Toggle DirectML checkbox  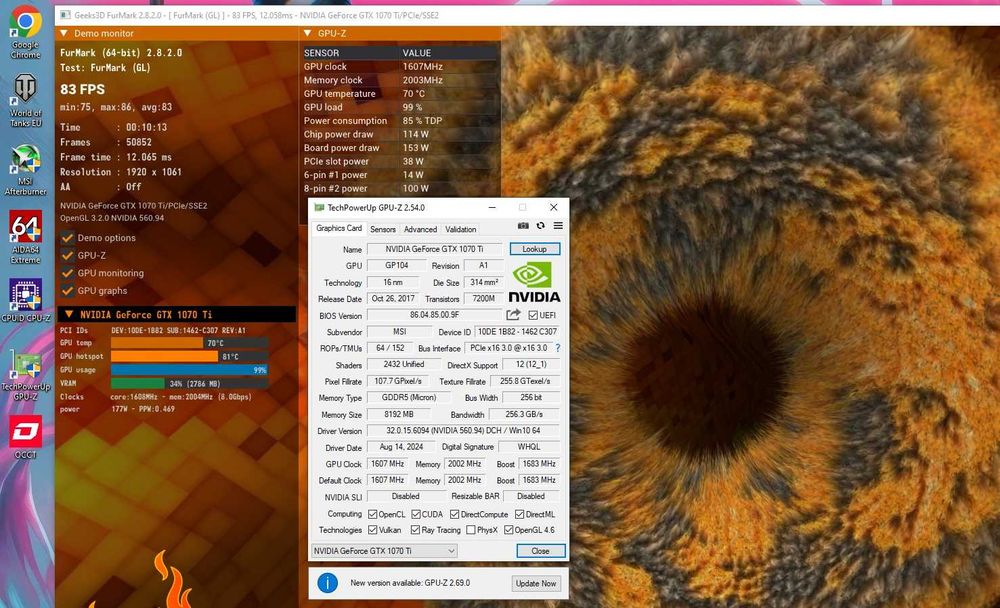pyautogui.click(x=520, y=514)
